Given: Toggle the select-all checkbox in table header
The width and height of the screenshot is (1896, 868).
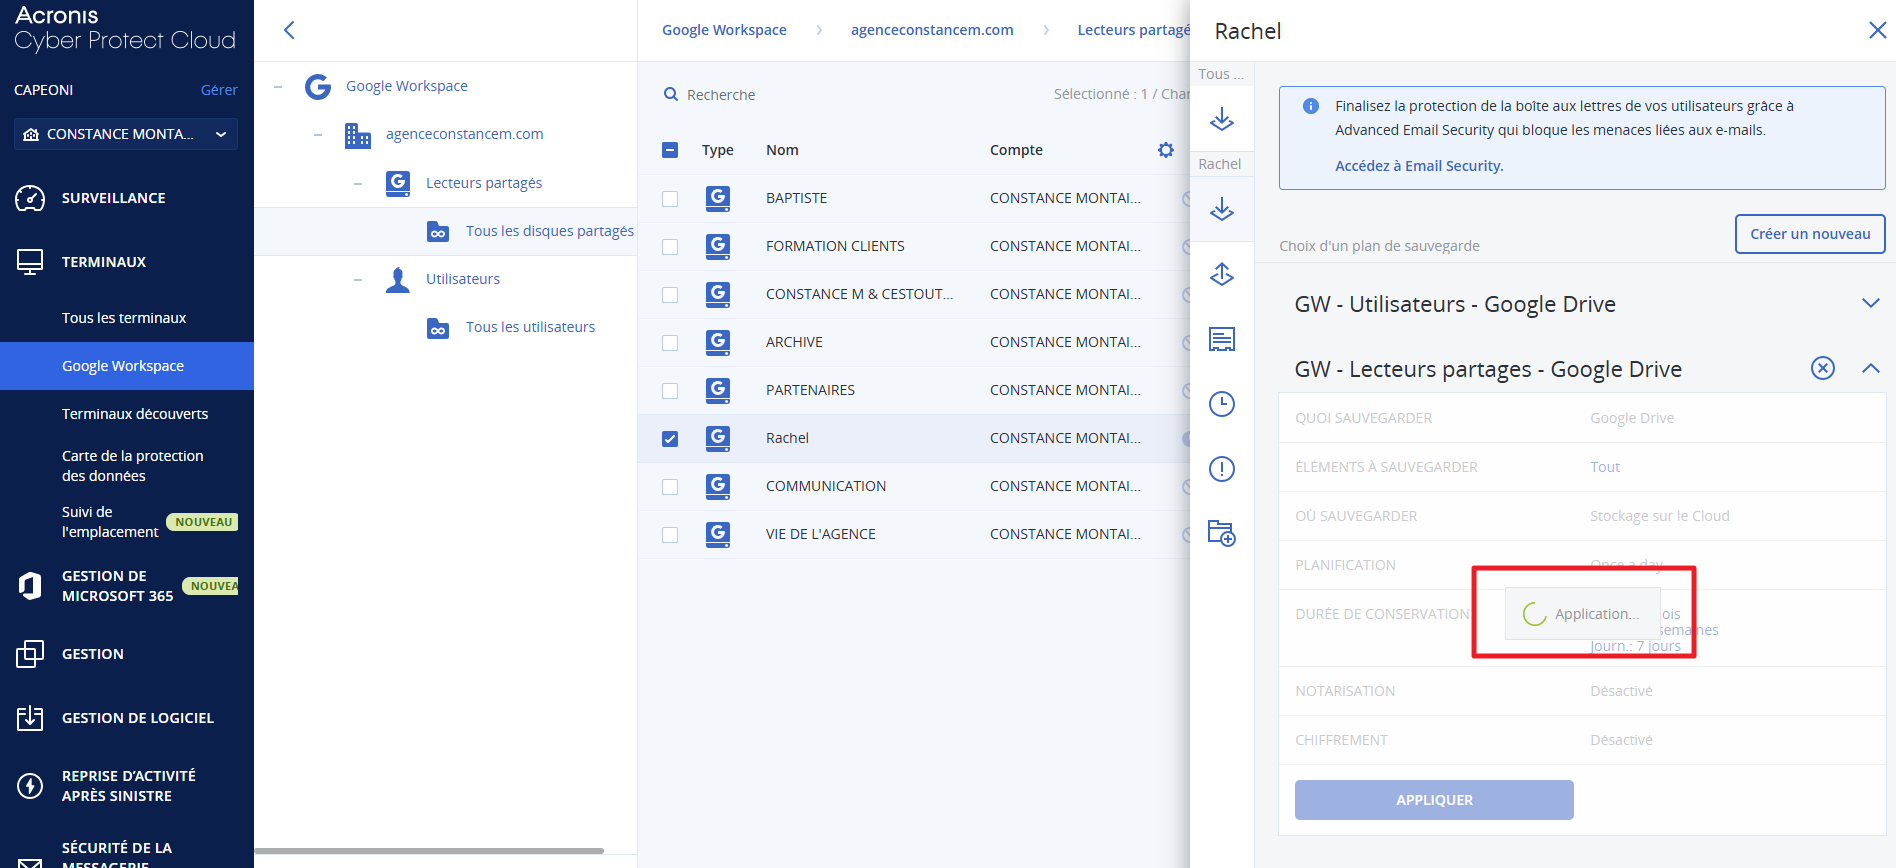Looking at the screenshot, I should tap(670, 150).
